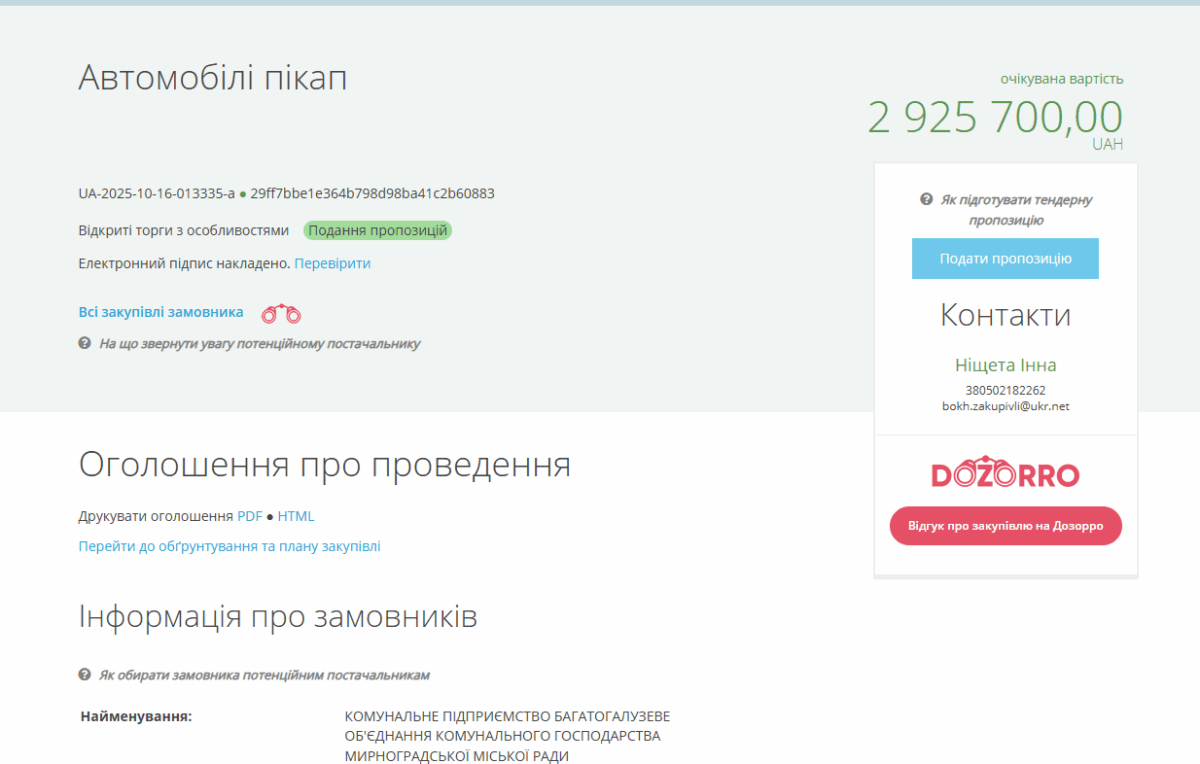Click contact name 'Ніщета Інна'

click(x=1005, y=365)
